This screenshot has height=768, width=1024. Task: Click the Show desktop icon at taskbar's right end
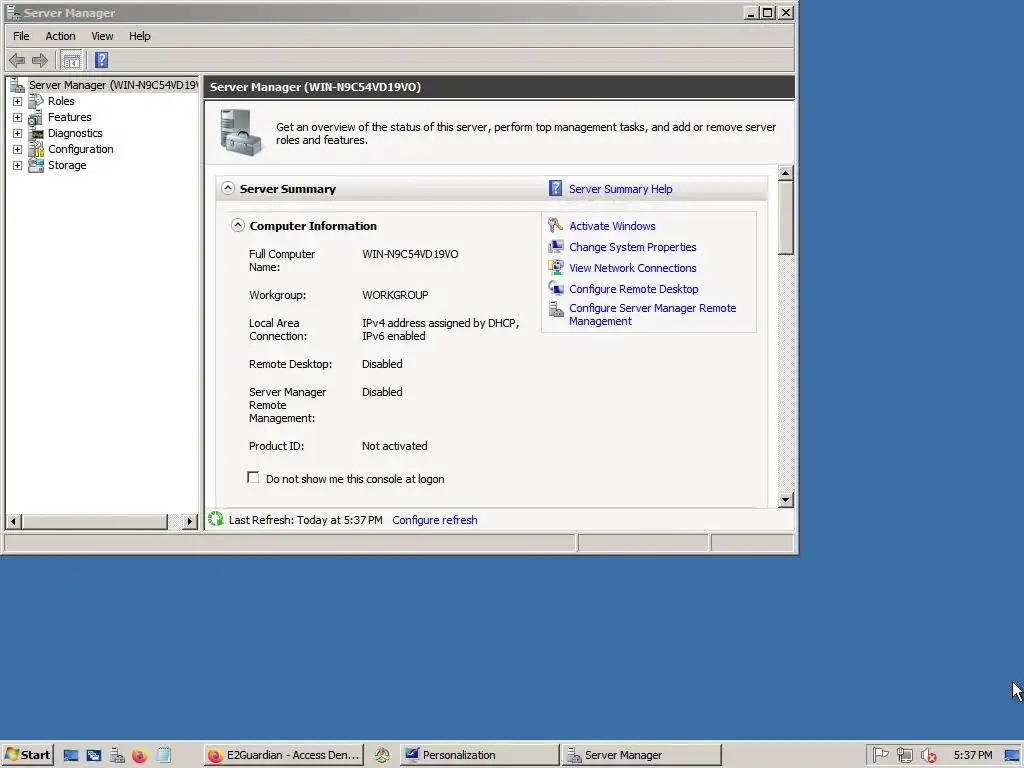tap(1012, 756)
